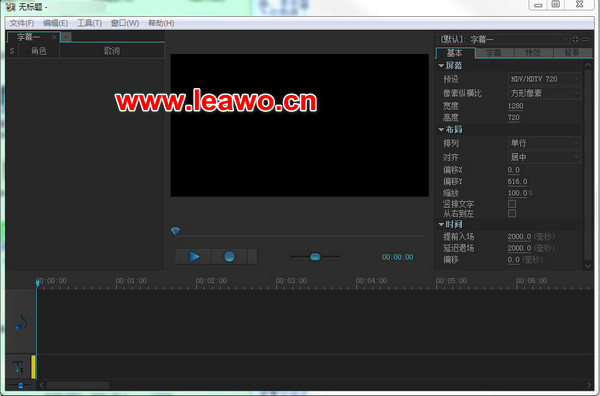Viewport: 600px width, 396px height.
Task: Enable the 竖排文字 checkbox
Action: (512, 204)
